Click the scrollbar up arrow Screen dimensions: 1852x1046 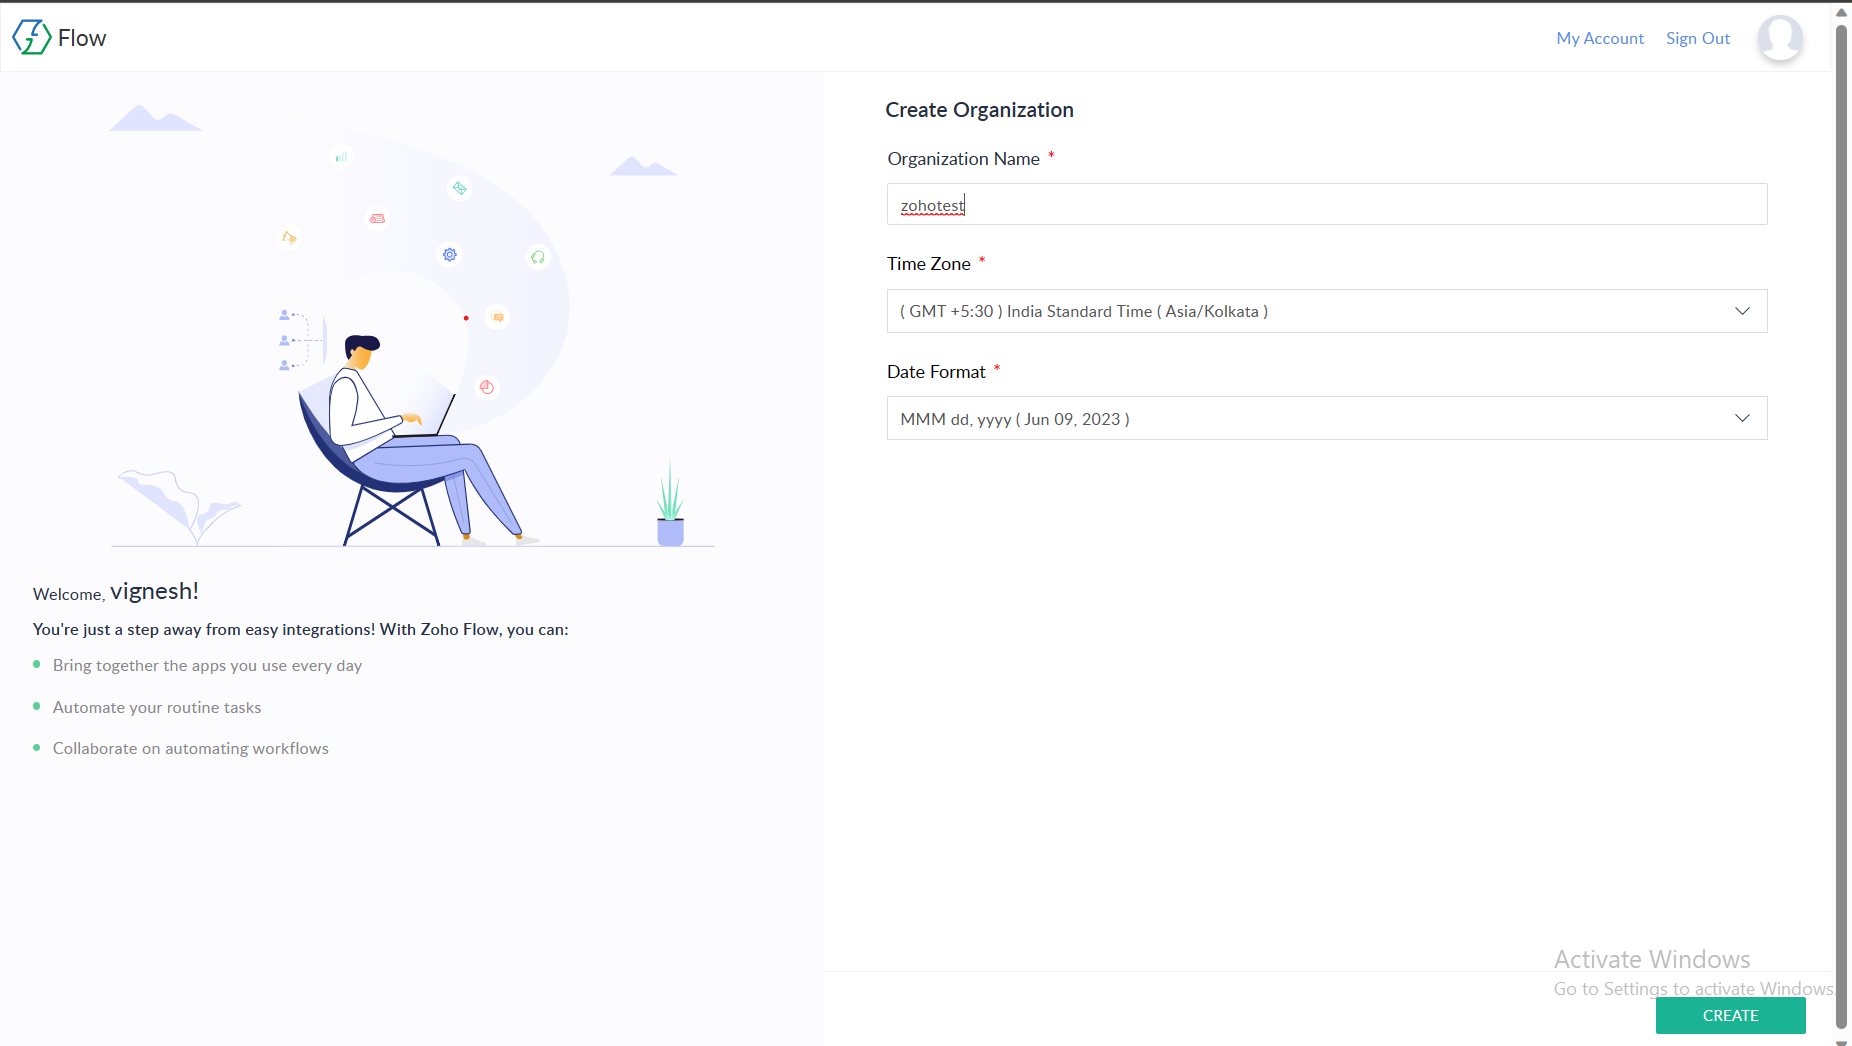[x=1842, y=12]
